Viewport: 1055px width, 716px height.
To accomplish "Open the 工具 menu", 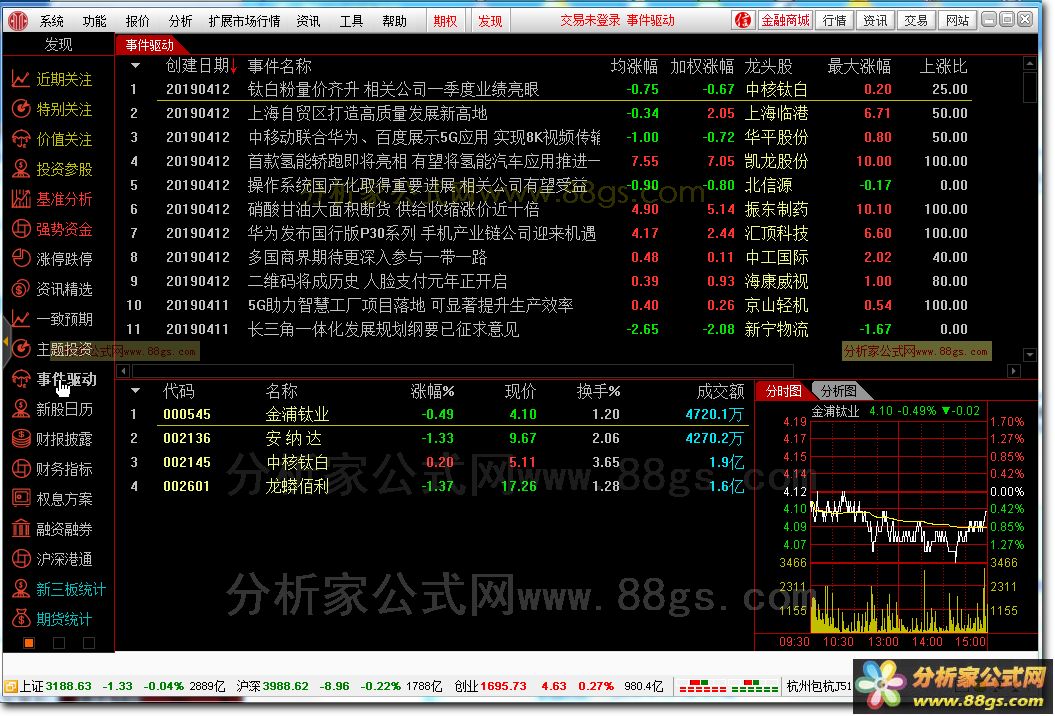I will [x=351, y=22].
